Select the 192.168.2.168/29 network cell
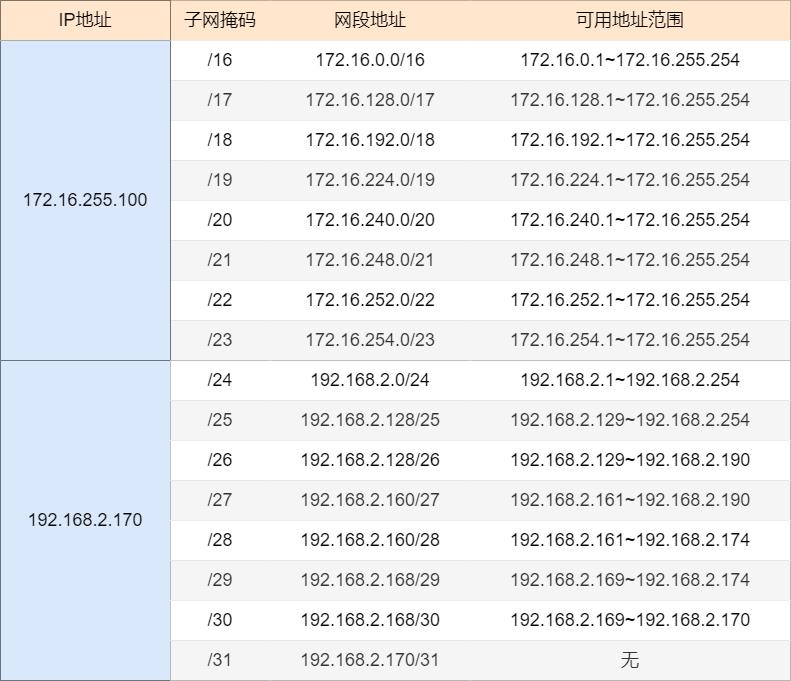 click(370, 580)
